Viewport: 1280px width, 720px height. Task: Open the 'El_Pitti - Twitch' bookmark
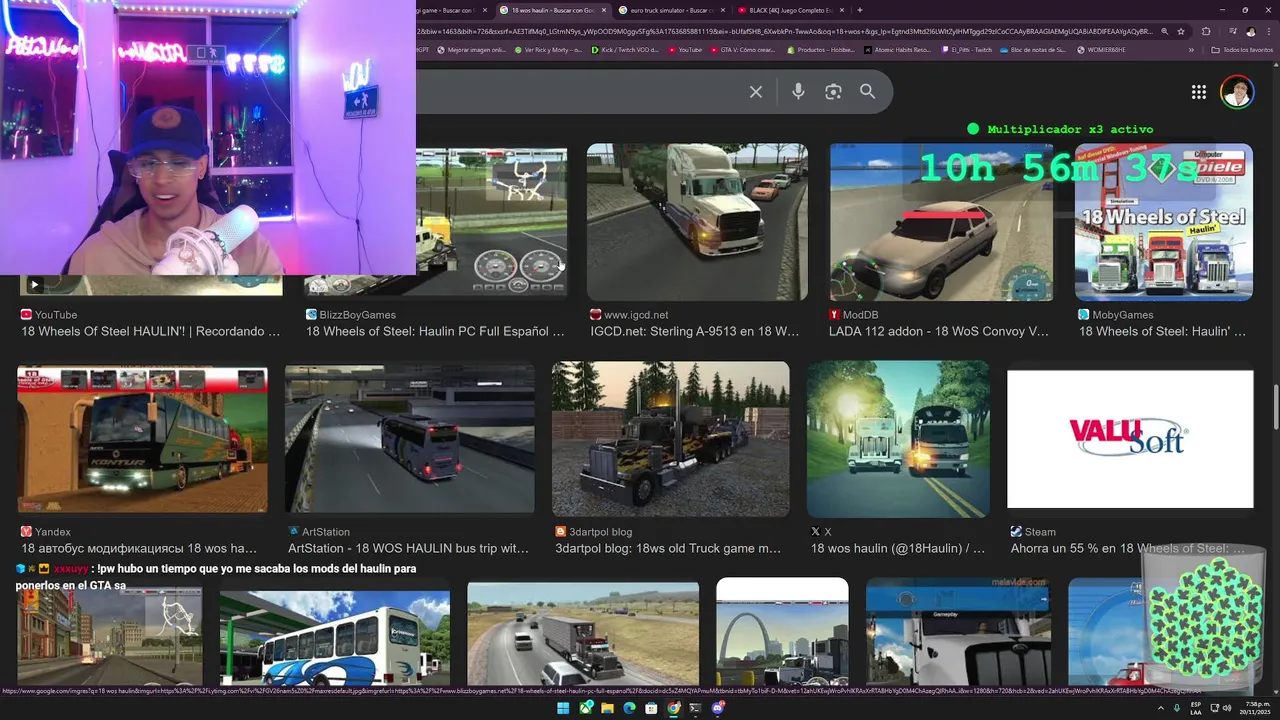pos(967,50)
